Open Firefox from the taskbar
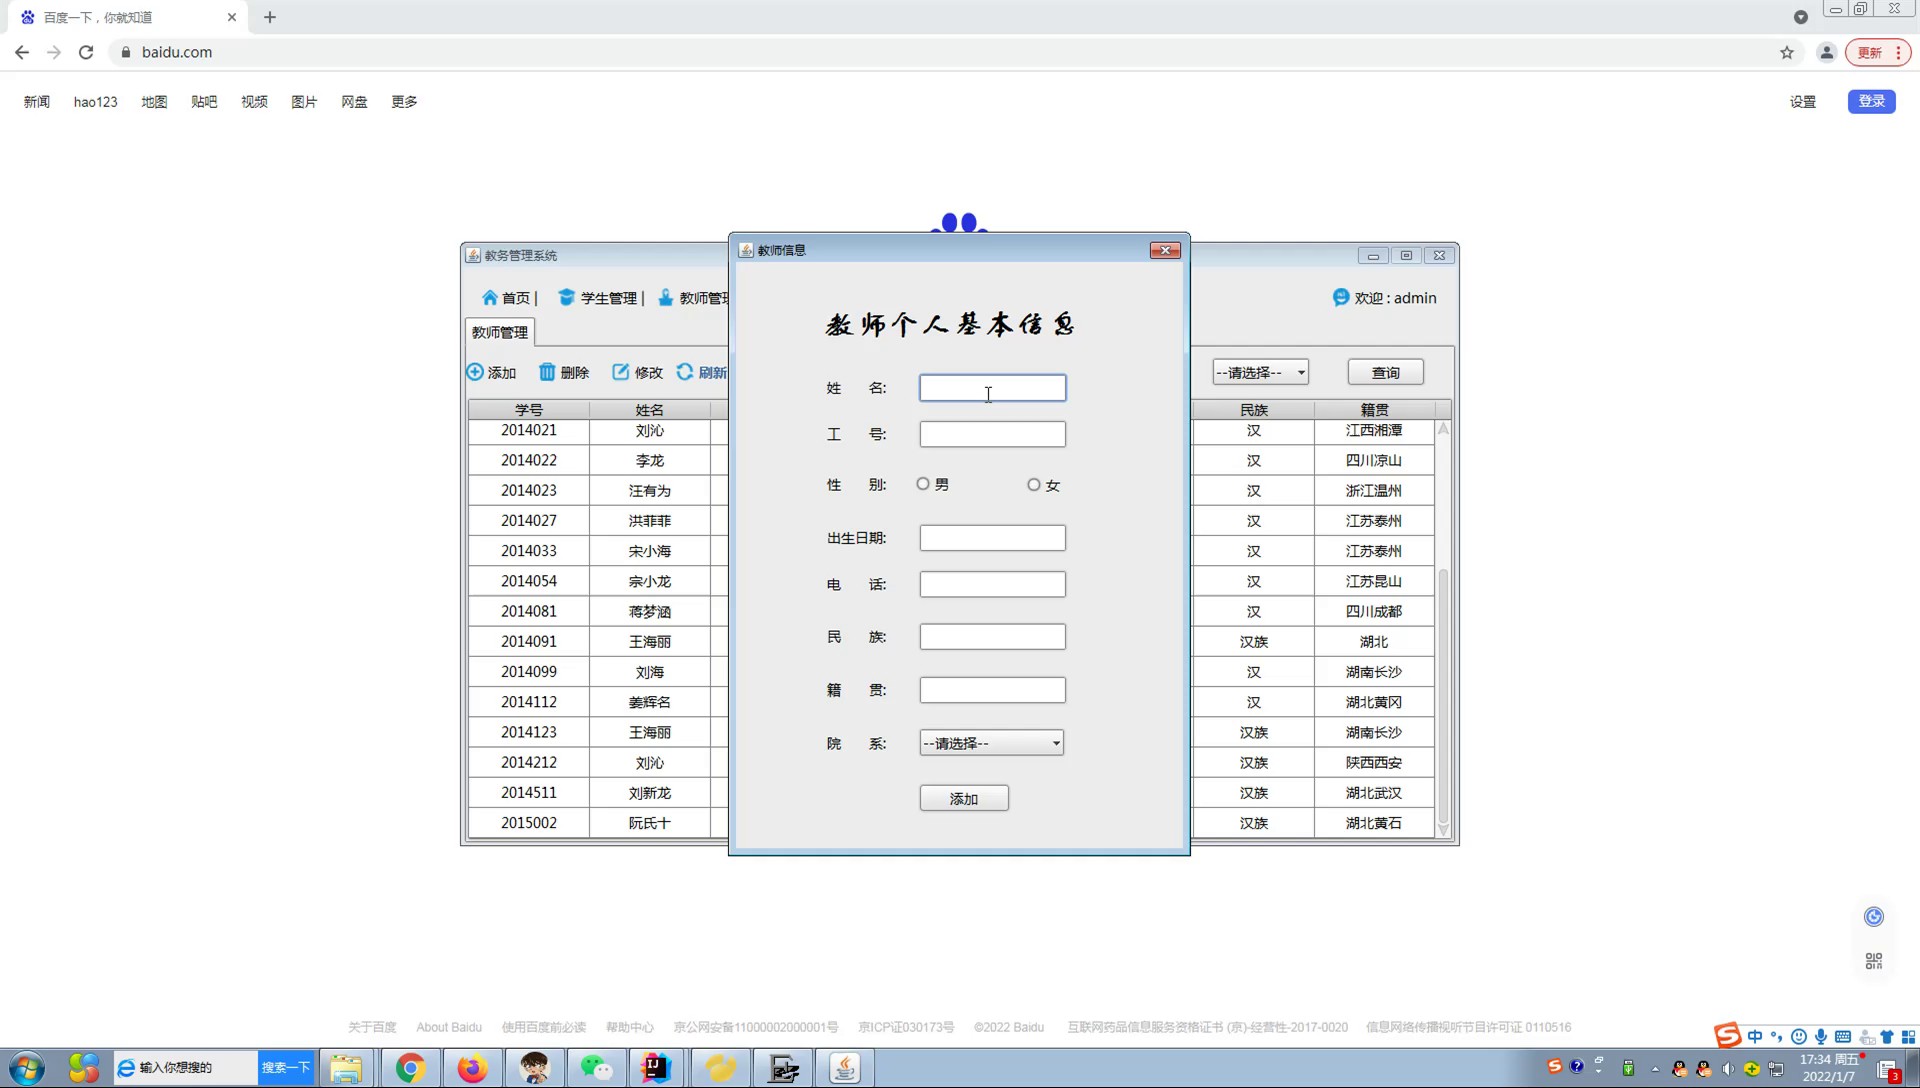This screenshot has height=1088, width=1920. click(x=472, y=1068)
